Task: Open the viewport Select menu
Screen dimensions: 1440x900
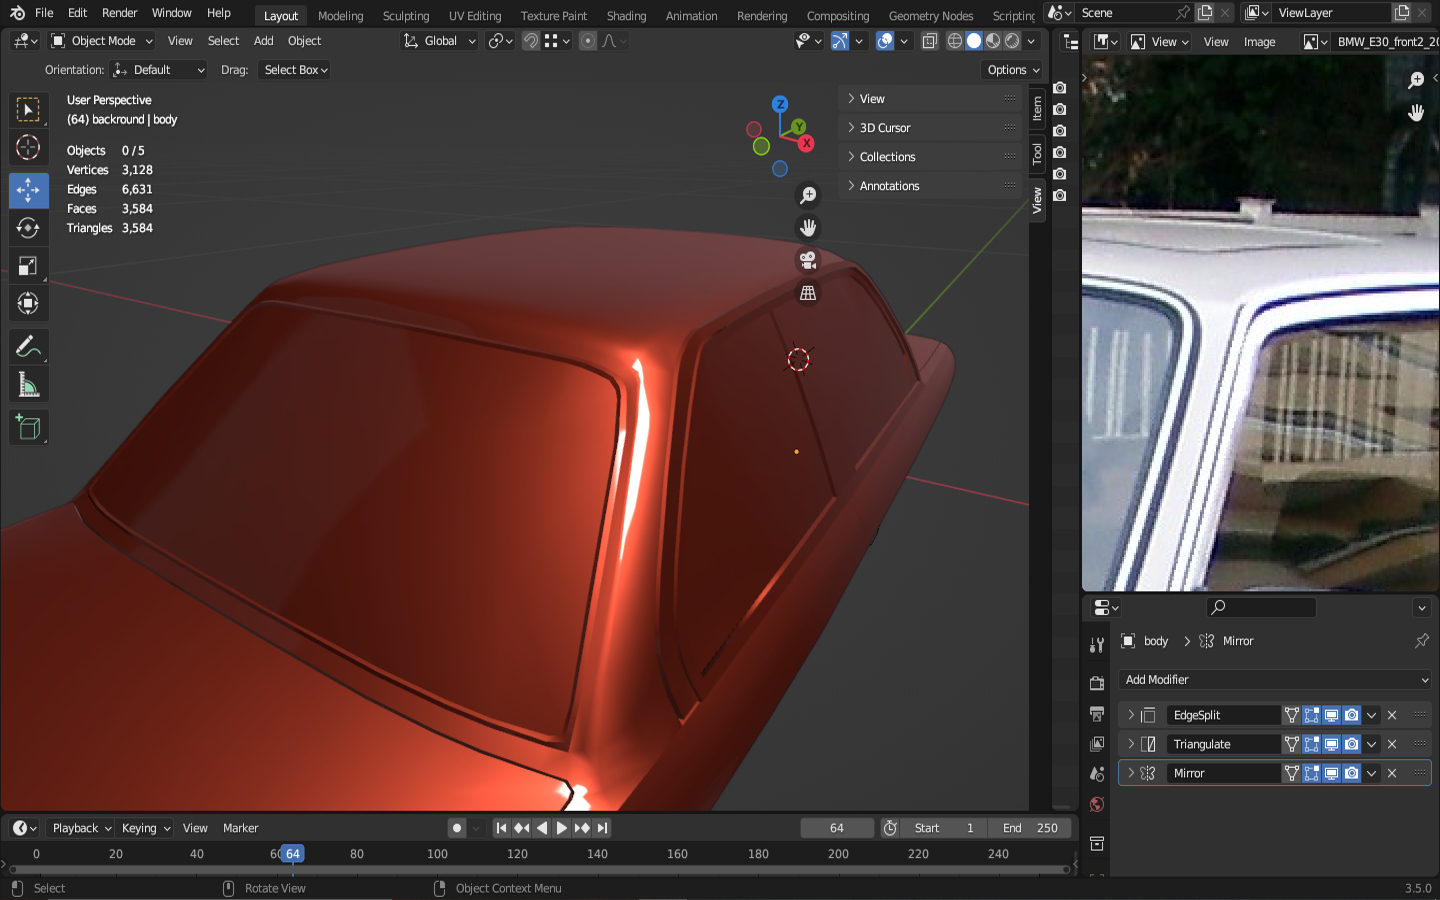Action: point(223,41)
